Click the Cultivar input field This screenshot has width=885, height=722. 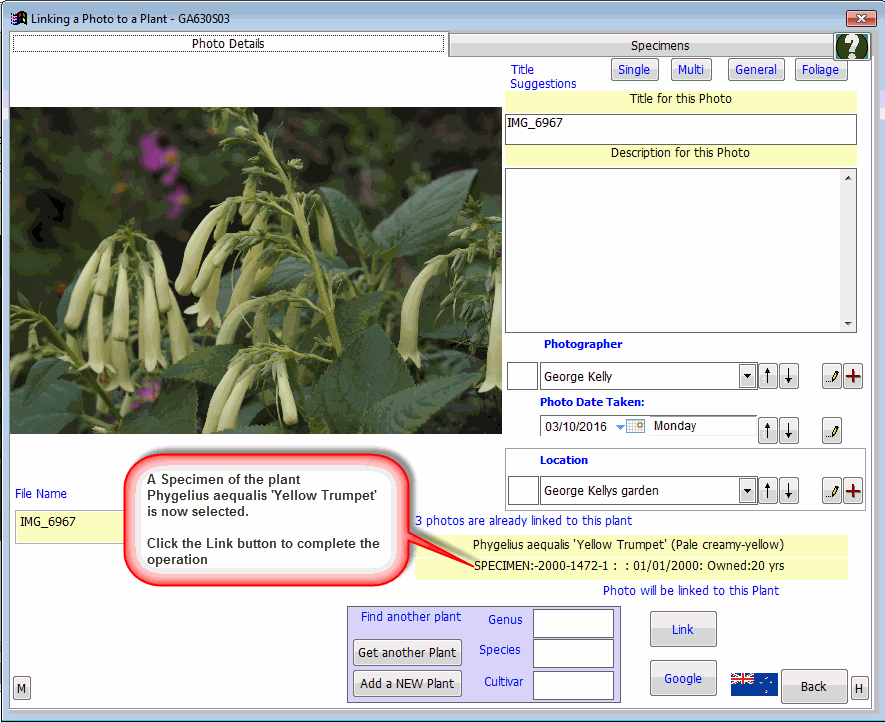(x=573, y=685)
